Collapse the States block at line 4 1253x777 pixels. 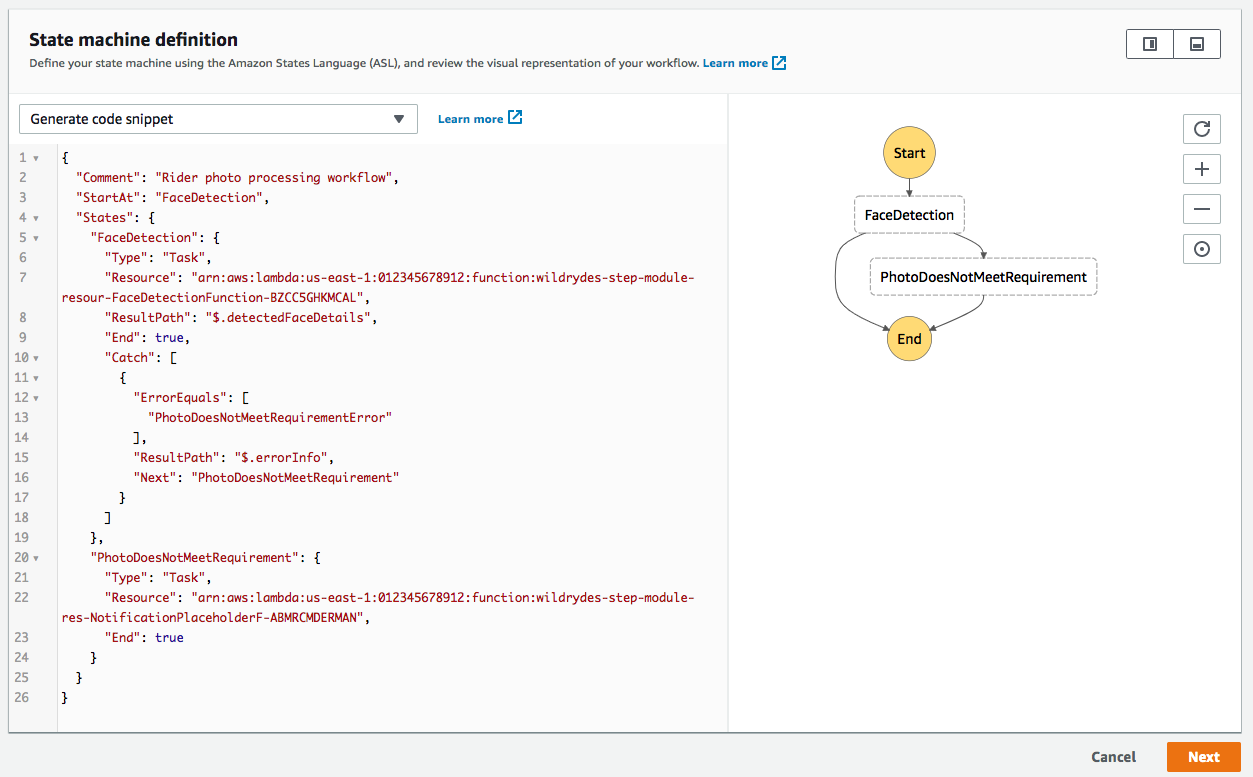pos(36,218)
